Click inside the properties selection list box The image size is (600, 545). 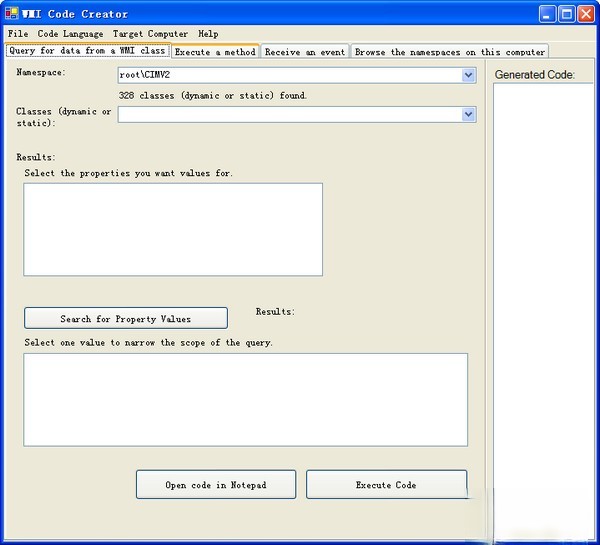173,229
